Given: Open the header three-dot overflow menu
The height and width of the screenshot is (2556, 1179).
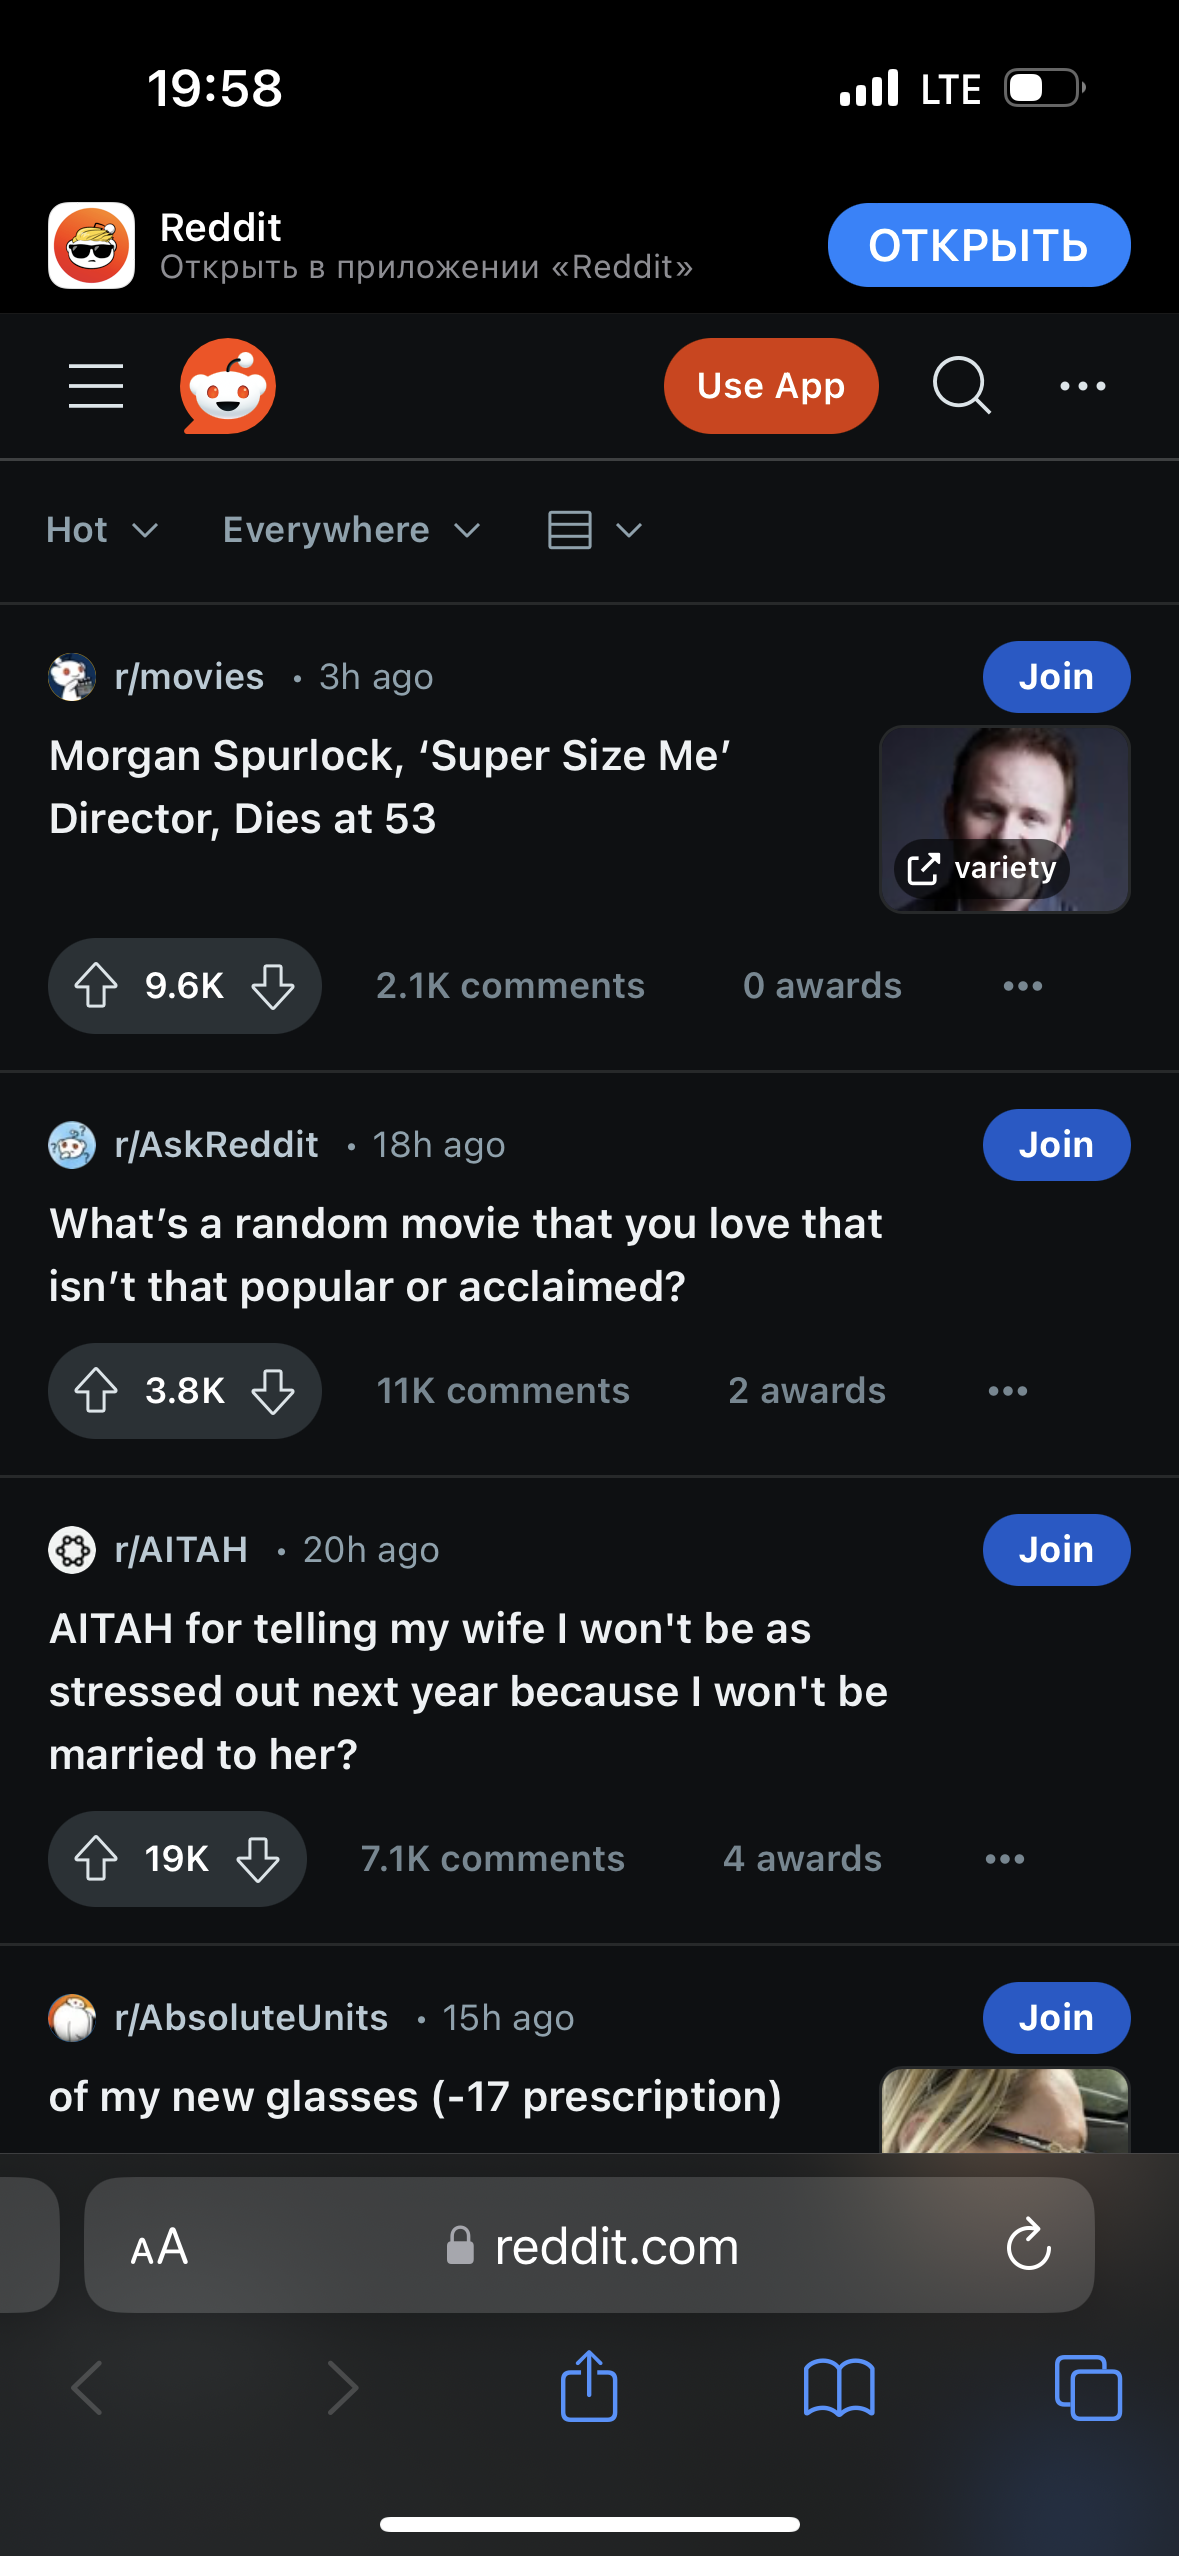Looking at the screenshot, I should pyautogui.click(x=1083, y=386).
